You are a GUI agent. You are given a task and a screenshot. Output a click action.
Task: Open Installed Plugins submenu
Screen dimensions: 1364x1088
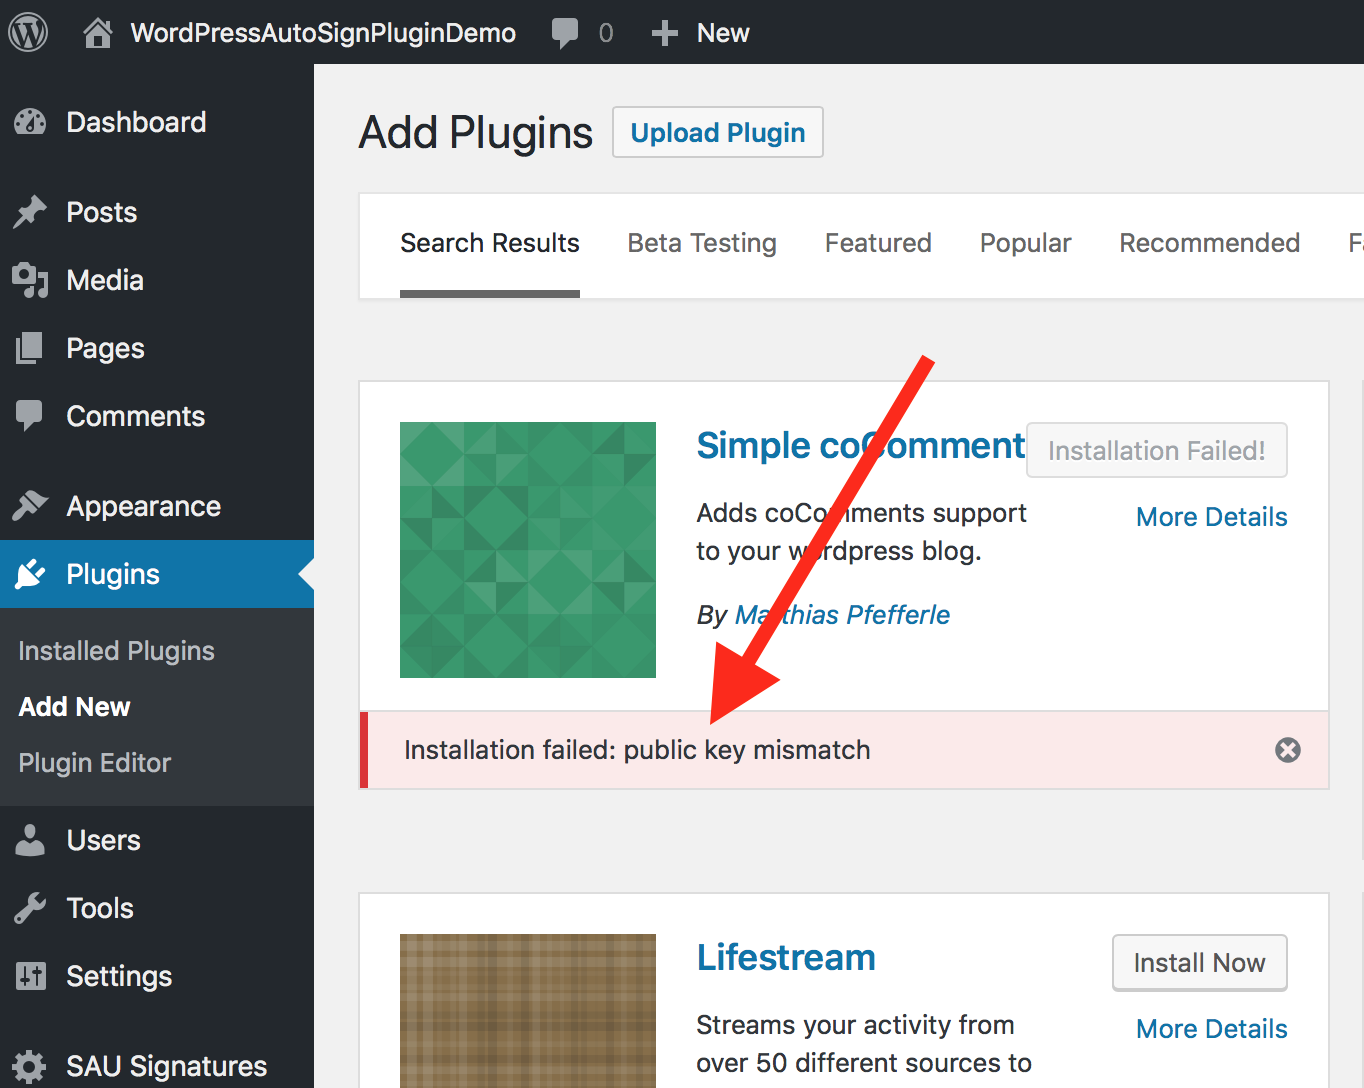tap(116, 651)
